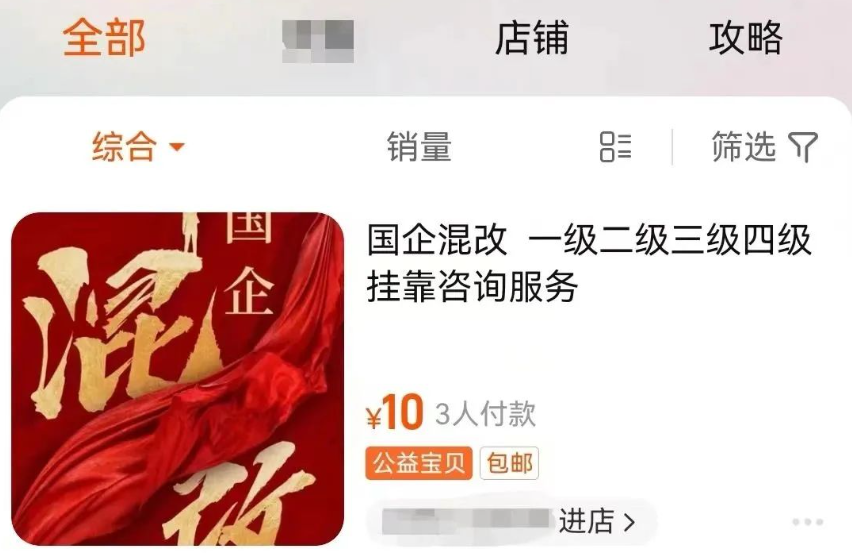This screenshot has width=852, height=553.
Task: Open the filter funnel icon
Action: (803, 147)
